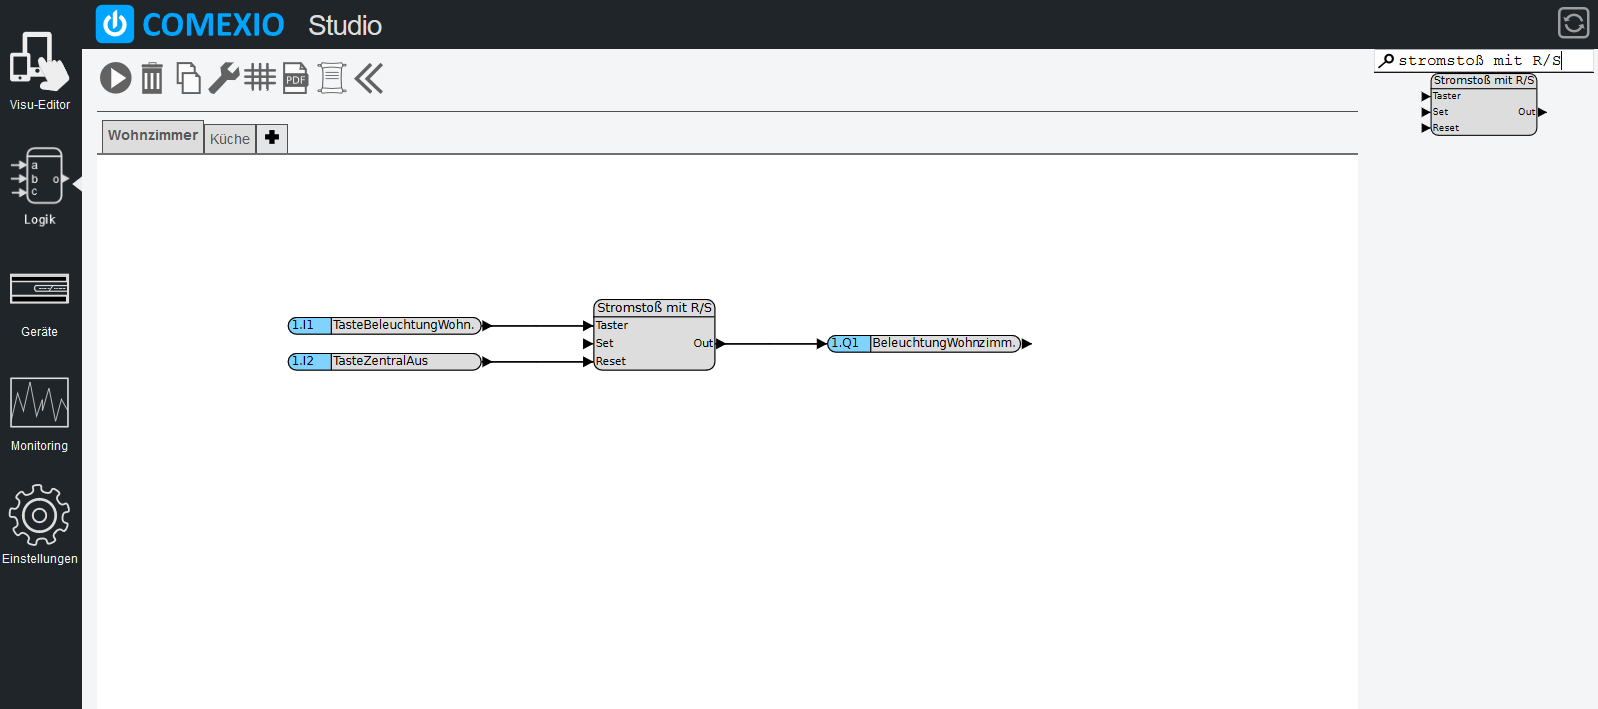1598x709 pixels.
Task: Select the 1.I2 TasteZentralAus input block
Action: [x=385, y=361]
